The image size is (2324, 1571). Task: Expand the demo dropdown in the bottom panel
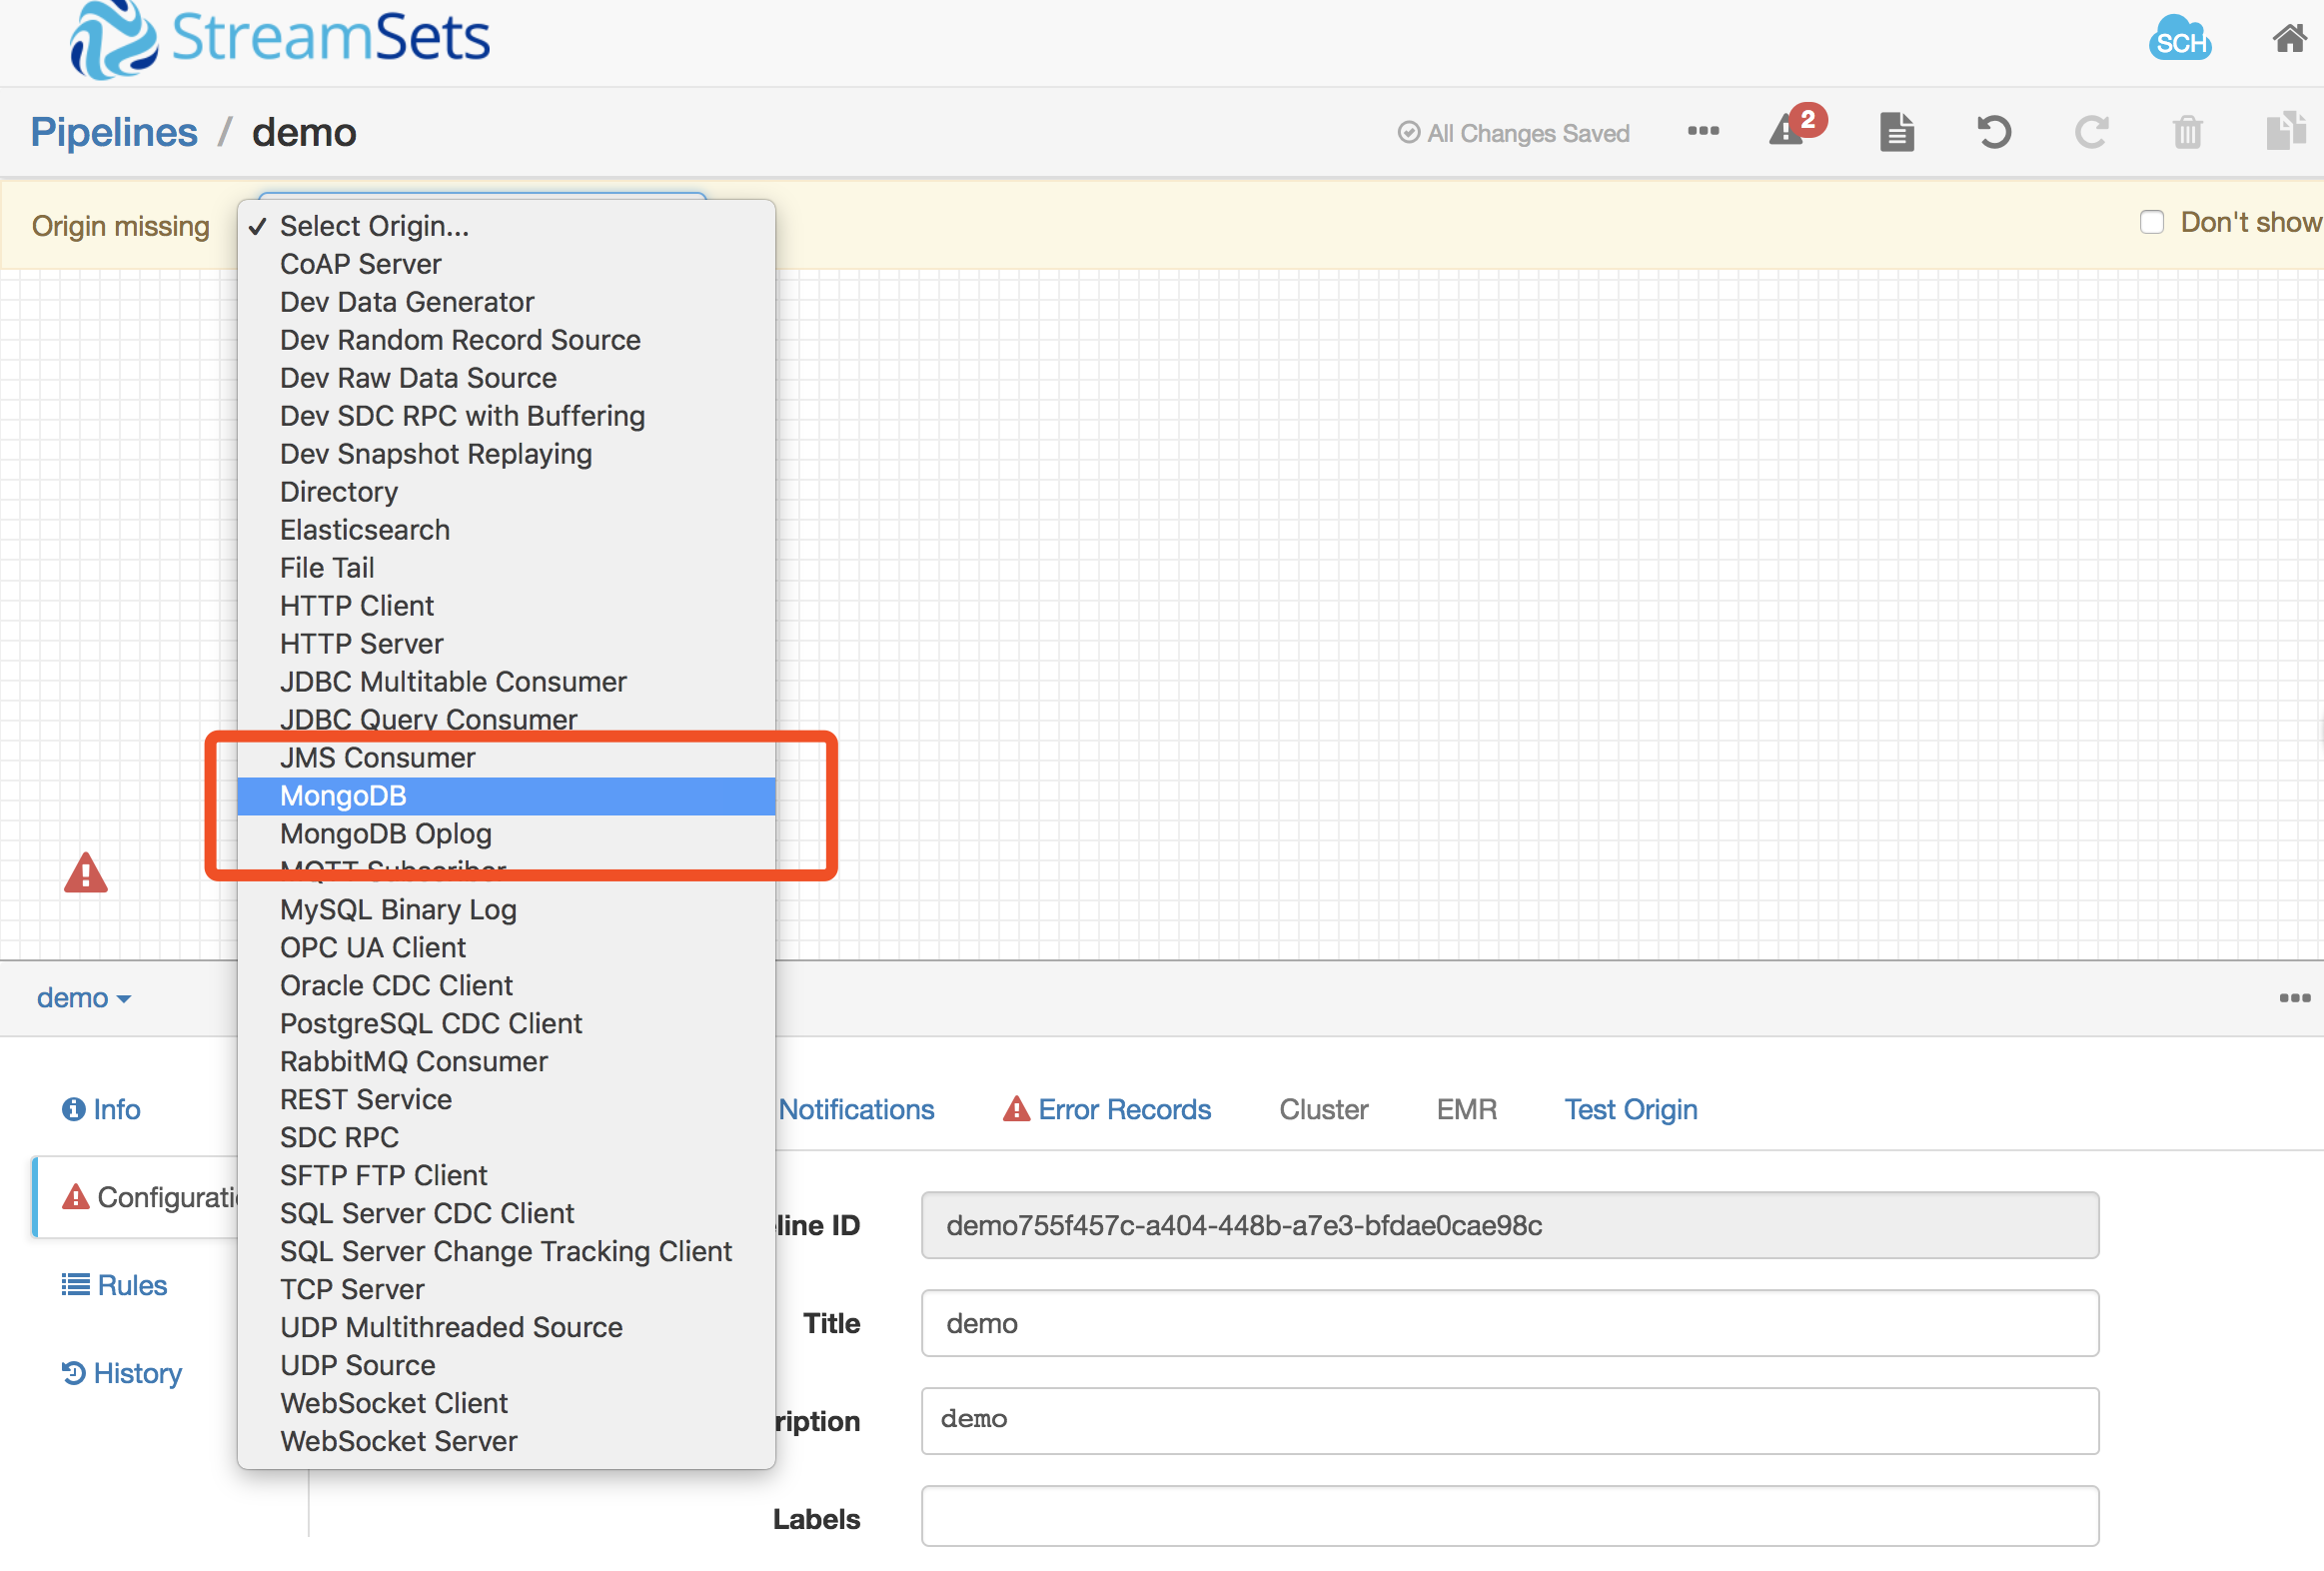click(84, 998)
